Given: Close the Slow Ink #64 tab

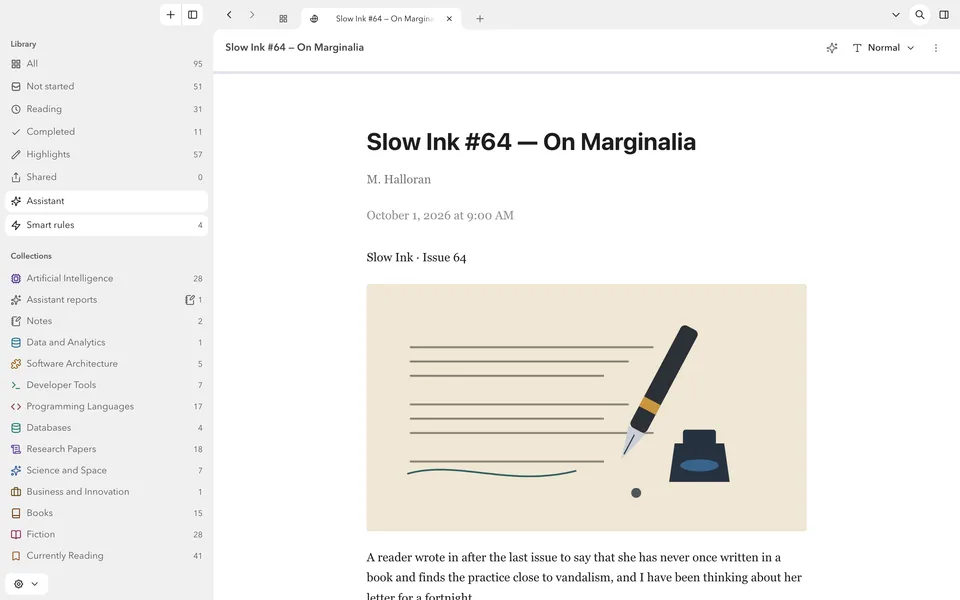Looking at the screenshot, I should tap(449, 19).
